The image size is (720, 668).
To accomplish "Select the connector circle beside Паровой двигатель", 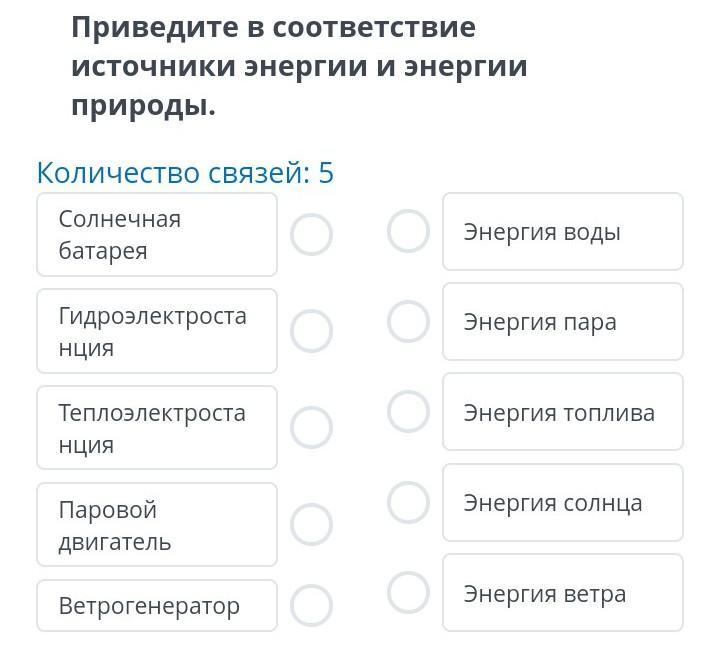I will (311, 524).
